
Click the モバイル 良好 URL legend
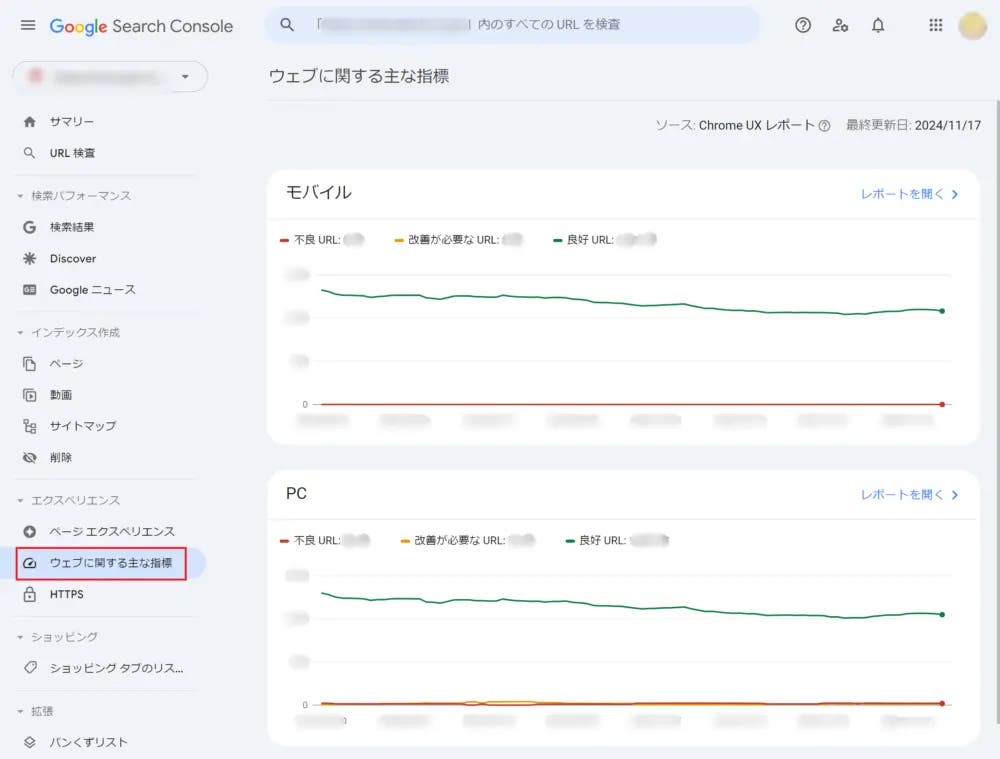[605, 240]
